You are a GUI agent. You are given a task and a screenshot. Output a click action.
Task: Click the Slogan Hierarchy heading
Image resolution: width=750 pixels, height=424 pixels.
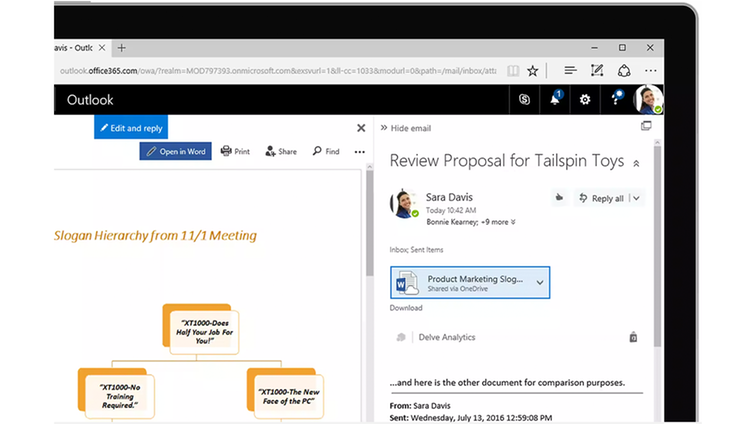click(x=155, y=235)
